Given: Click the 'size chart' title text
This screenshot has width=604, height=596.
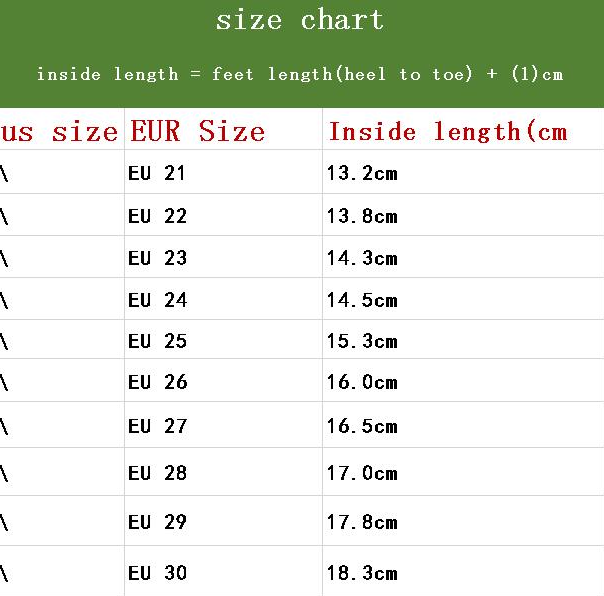Looking at the screenshot, I should pos(300,20).
